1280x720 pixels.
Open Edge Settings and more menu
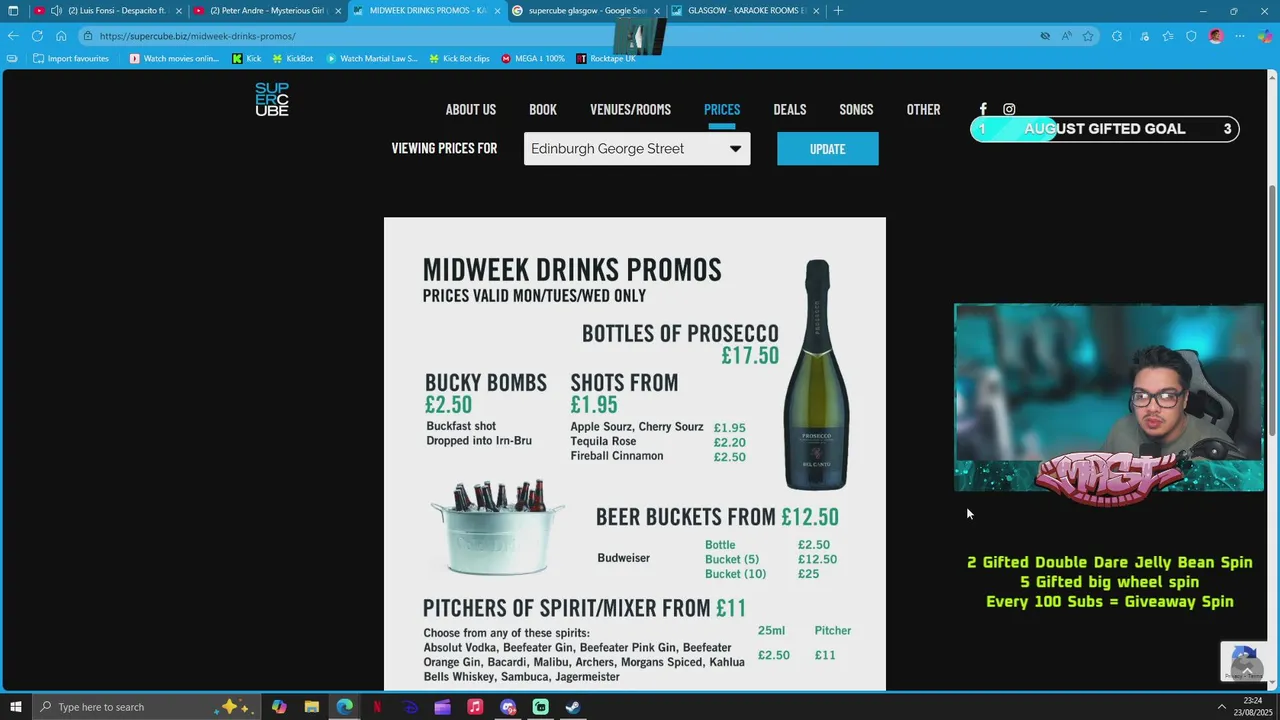coord(1240,36)
